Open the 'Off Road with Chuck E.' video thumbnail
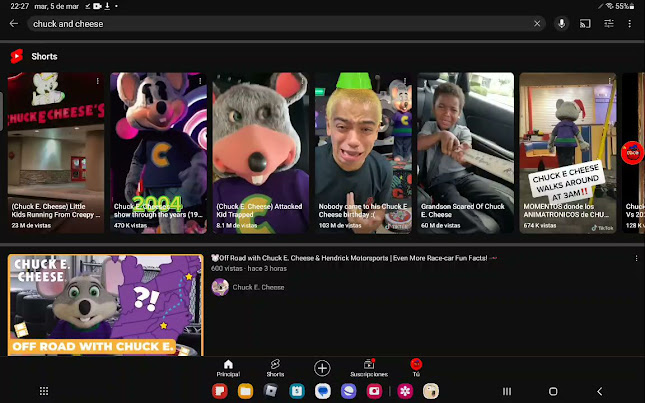This screenshot has width=645, height=403. pyautogui.click(x=106, y=305)
